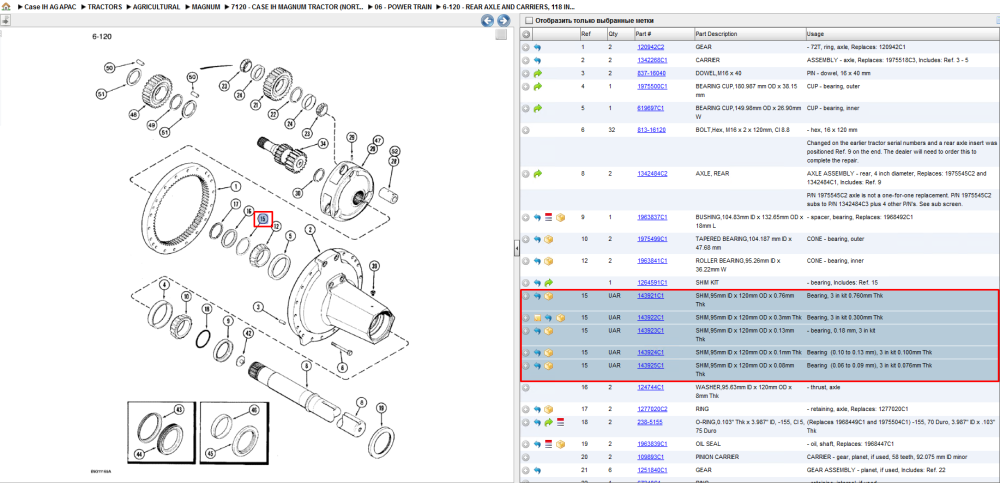The image size is (1000, 483).
Task: Open the red-lined notes icon on the O-RING row
Action: coord(560,422)
